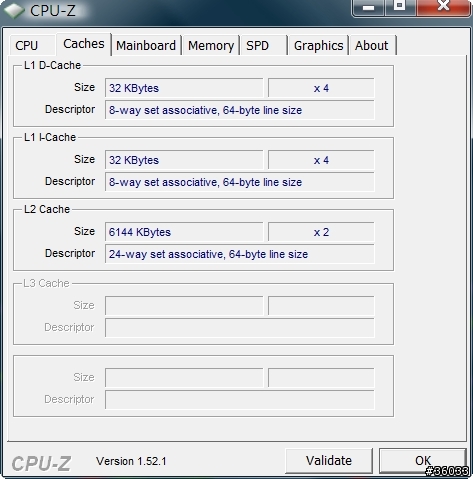Click the L1 D-Cache group label

[52, 65]
